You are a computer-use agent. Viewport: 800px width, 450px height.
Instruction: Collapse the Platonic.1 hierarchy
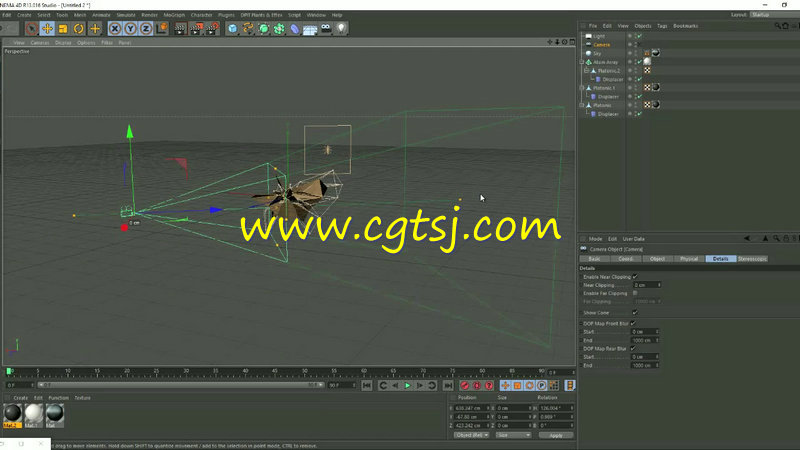(x=582, y=88)
